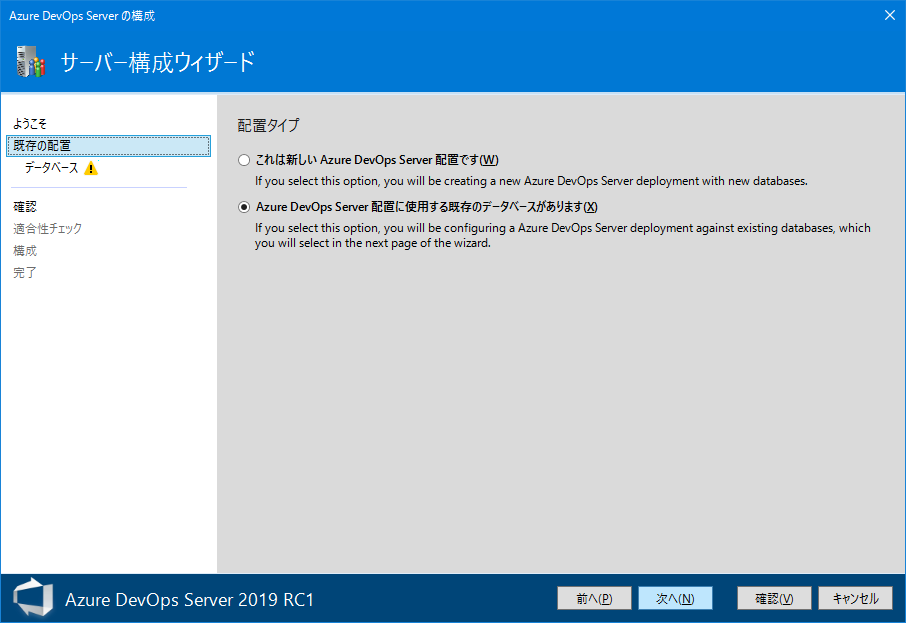The height and width of the screenshot is (623, 906).
Task: Click the Azure DevOps Server 2019 logo in footer
Action: coord(33,597)
